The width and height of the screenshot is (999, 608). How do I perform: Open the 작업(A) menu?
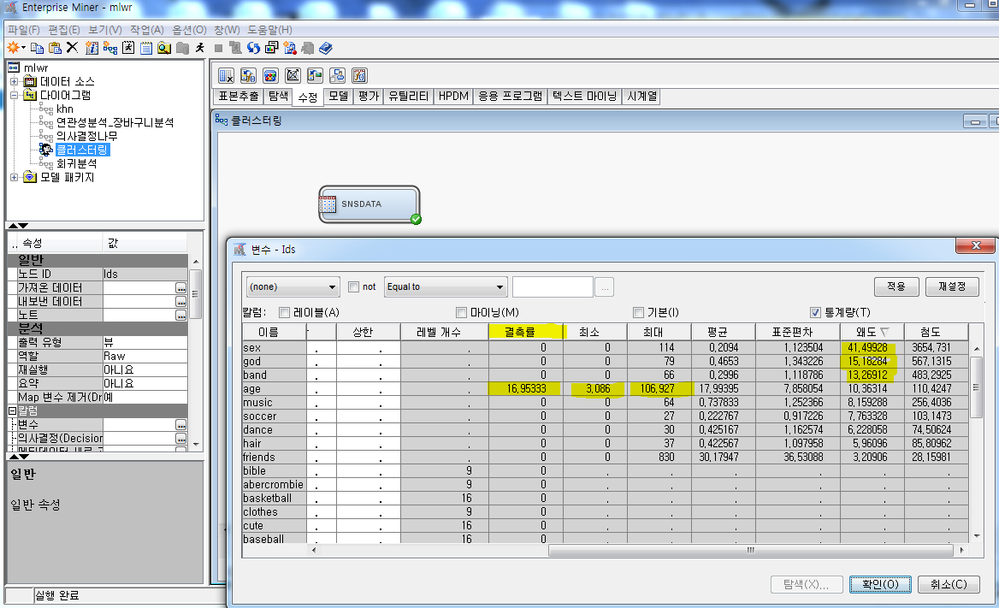147,30
